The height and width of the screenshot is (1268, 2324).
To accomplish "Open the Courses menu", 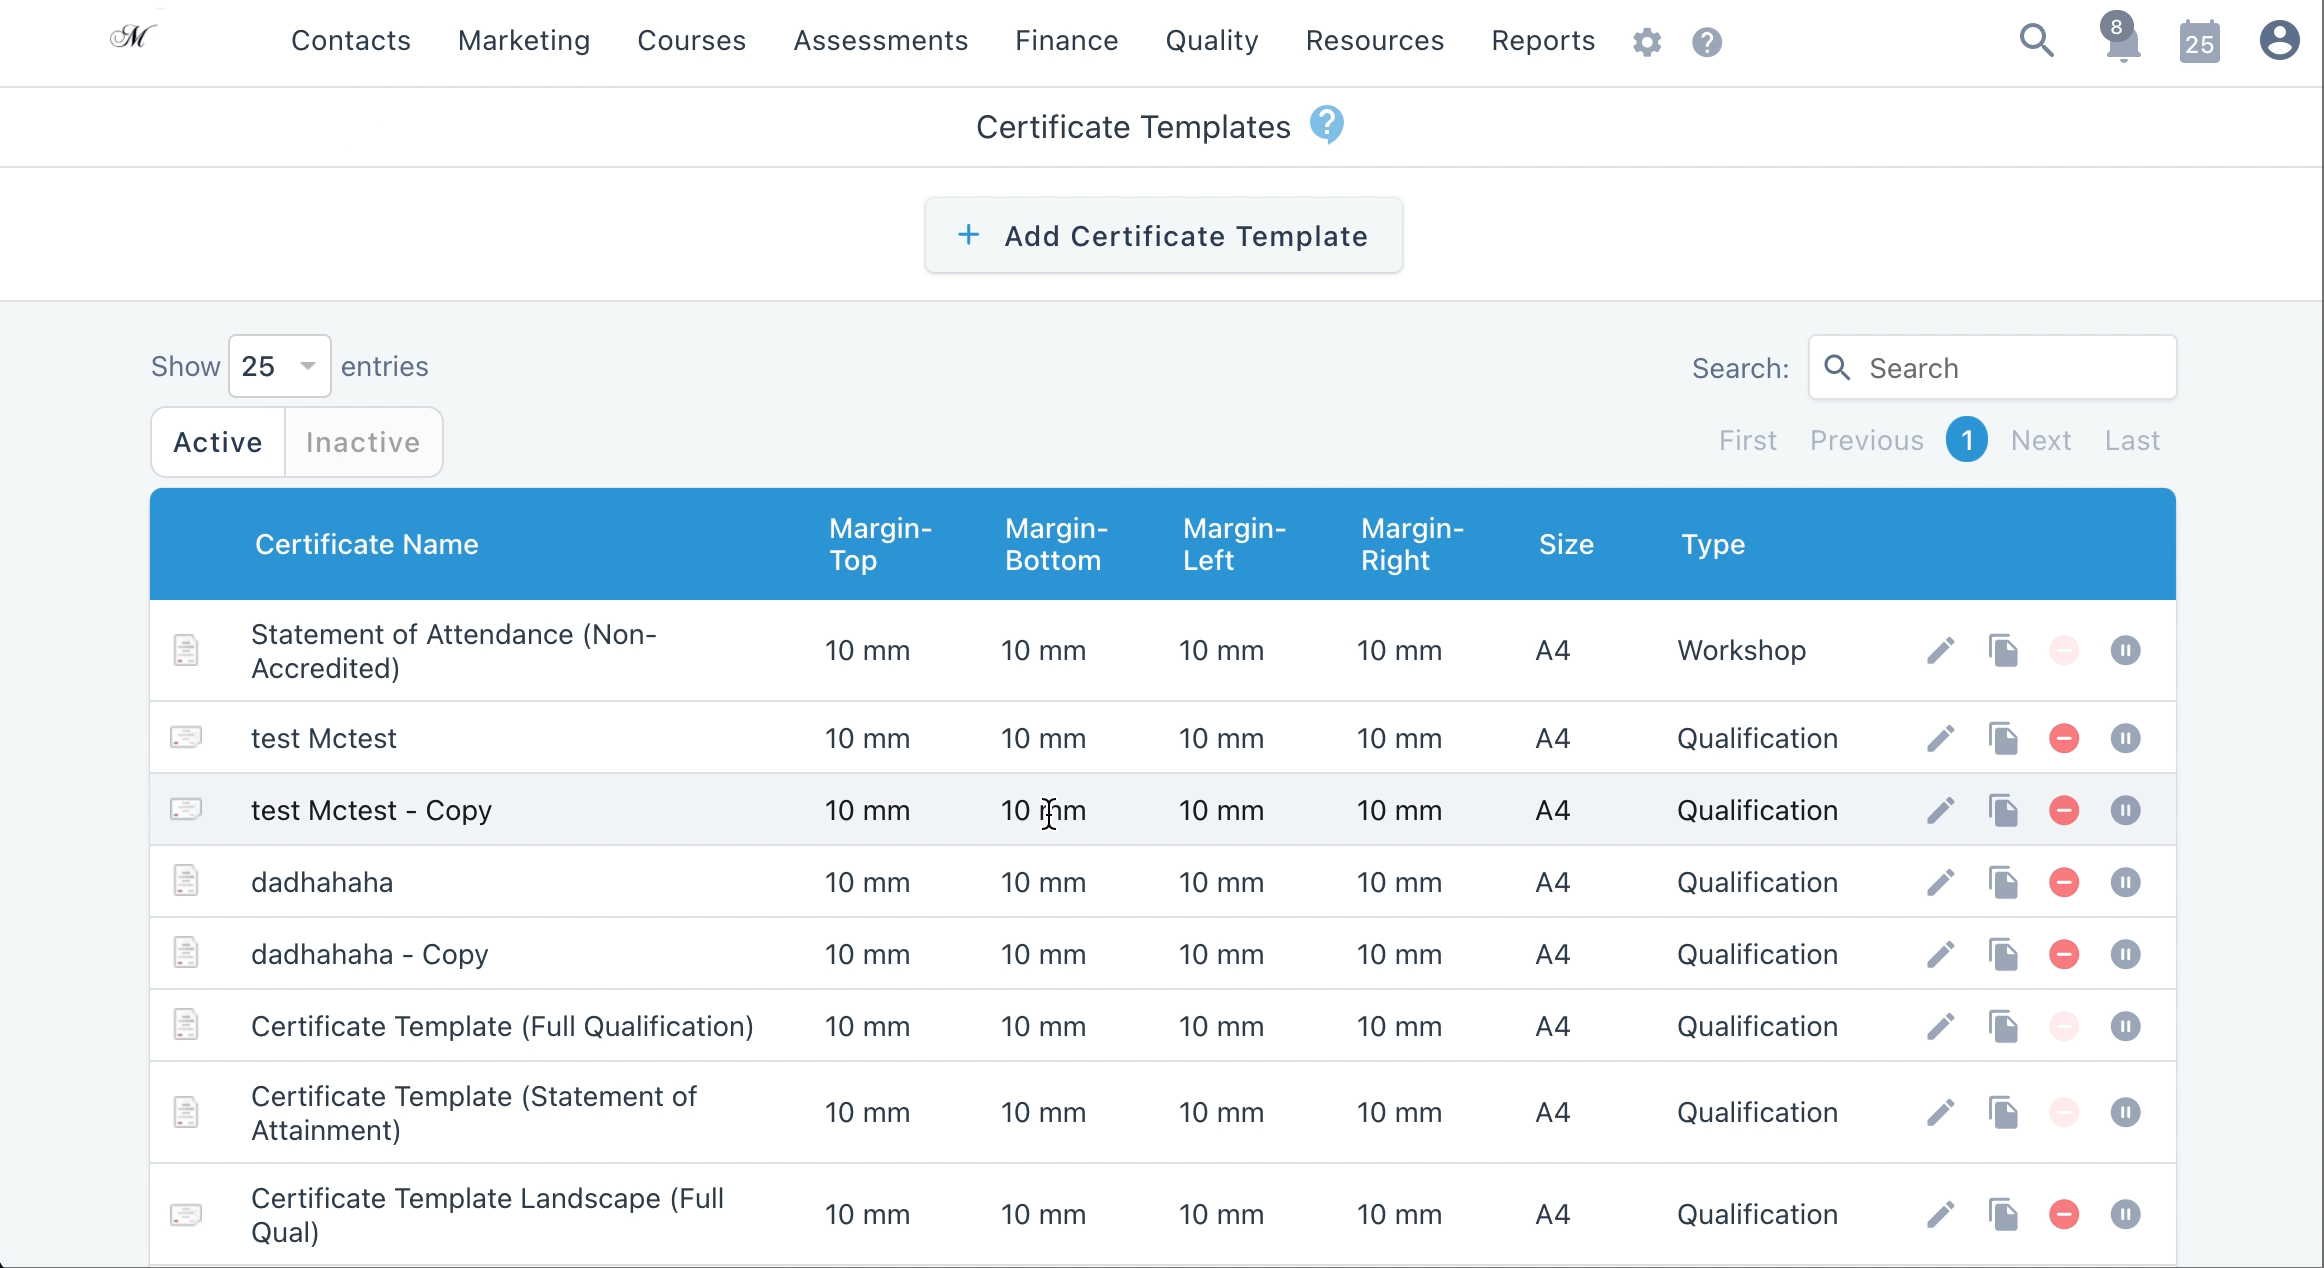I will (x=691, y=41).
